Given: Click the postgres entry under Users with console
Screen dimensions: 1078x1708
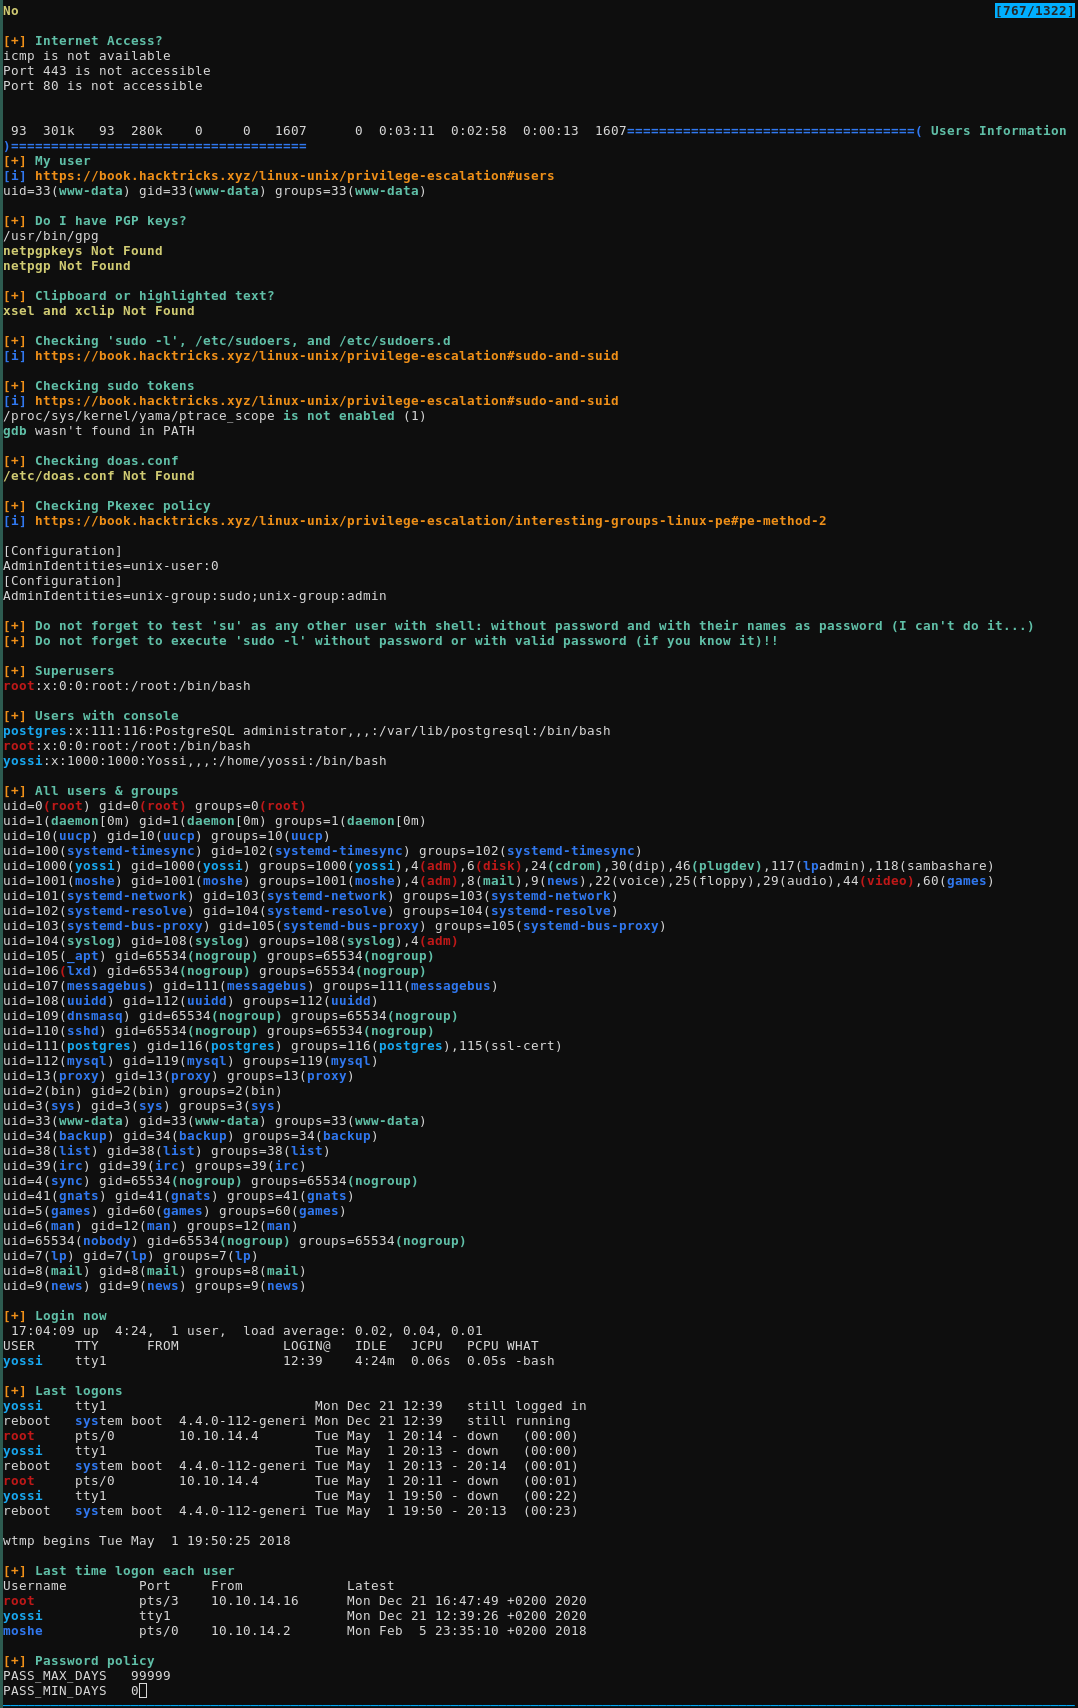Looking at the screenshot, I should (x=306, y=731).
